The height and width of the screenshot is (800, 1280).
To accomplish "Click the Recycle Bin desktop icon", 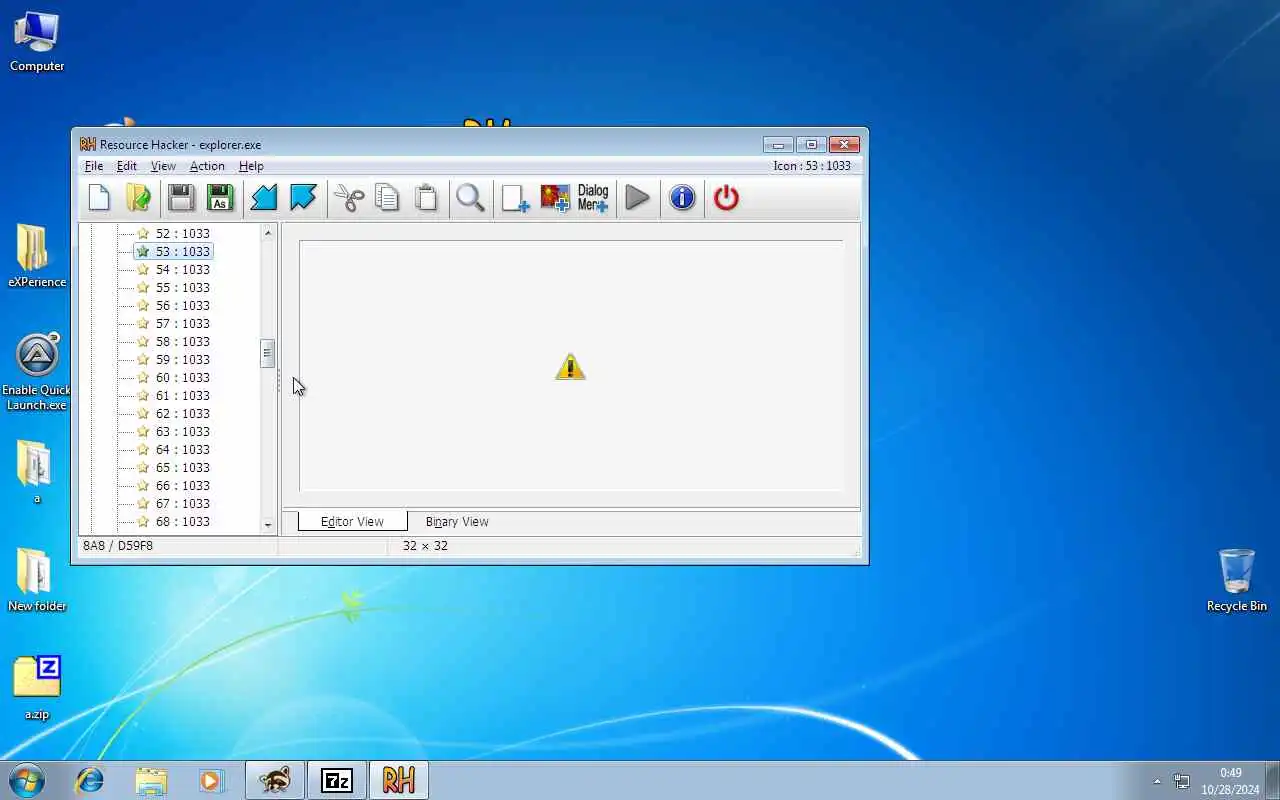I will [x=1237, y=580].
